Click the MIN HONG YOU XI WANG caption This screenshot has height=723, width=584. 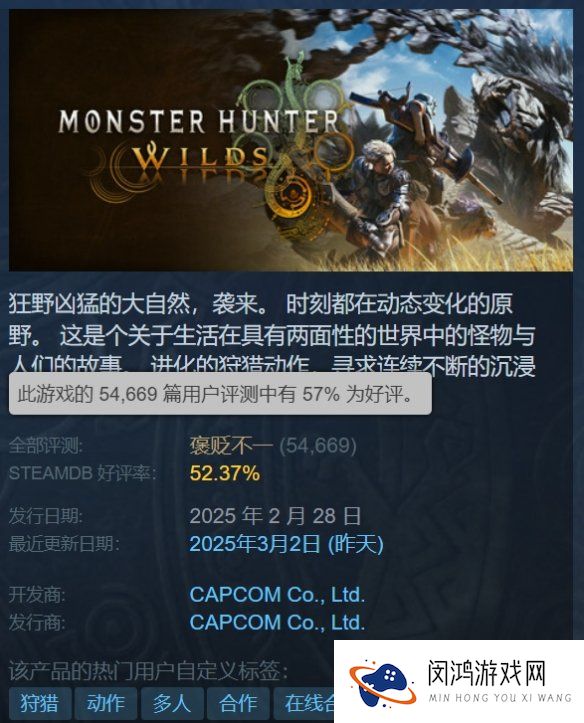tap(500, 698)
